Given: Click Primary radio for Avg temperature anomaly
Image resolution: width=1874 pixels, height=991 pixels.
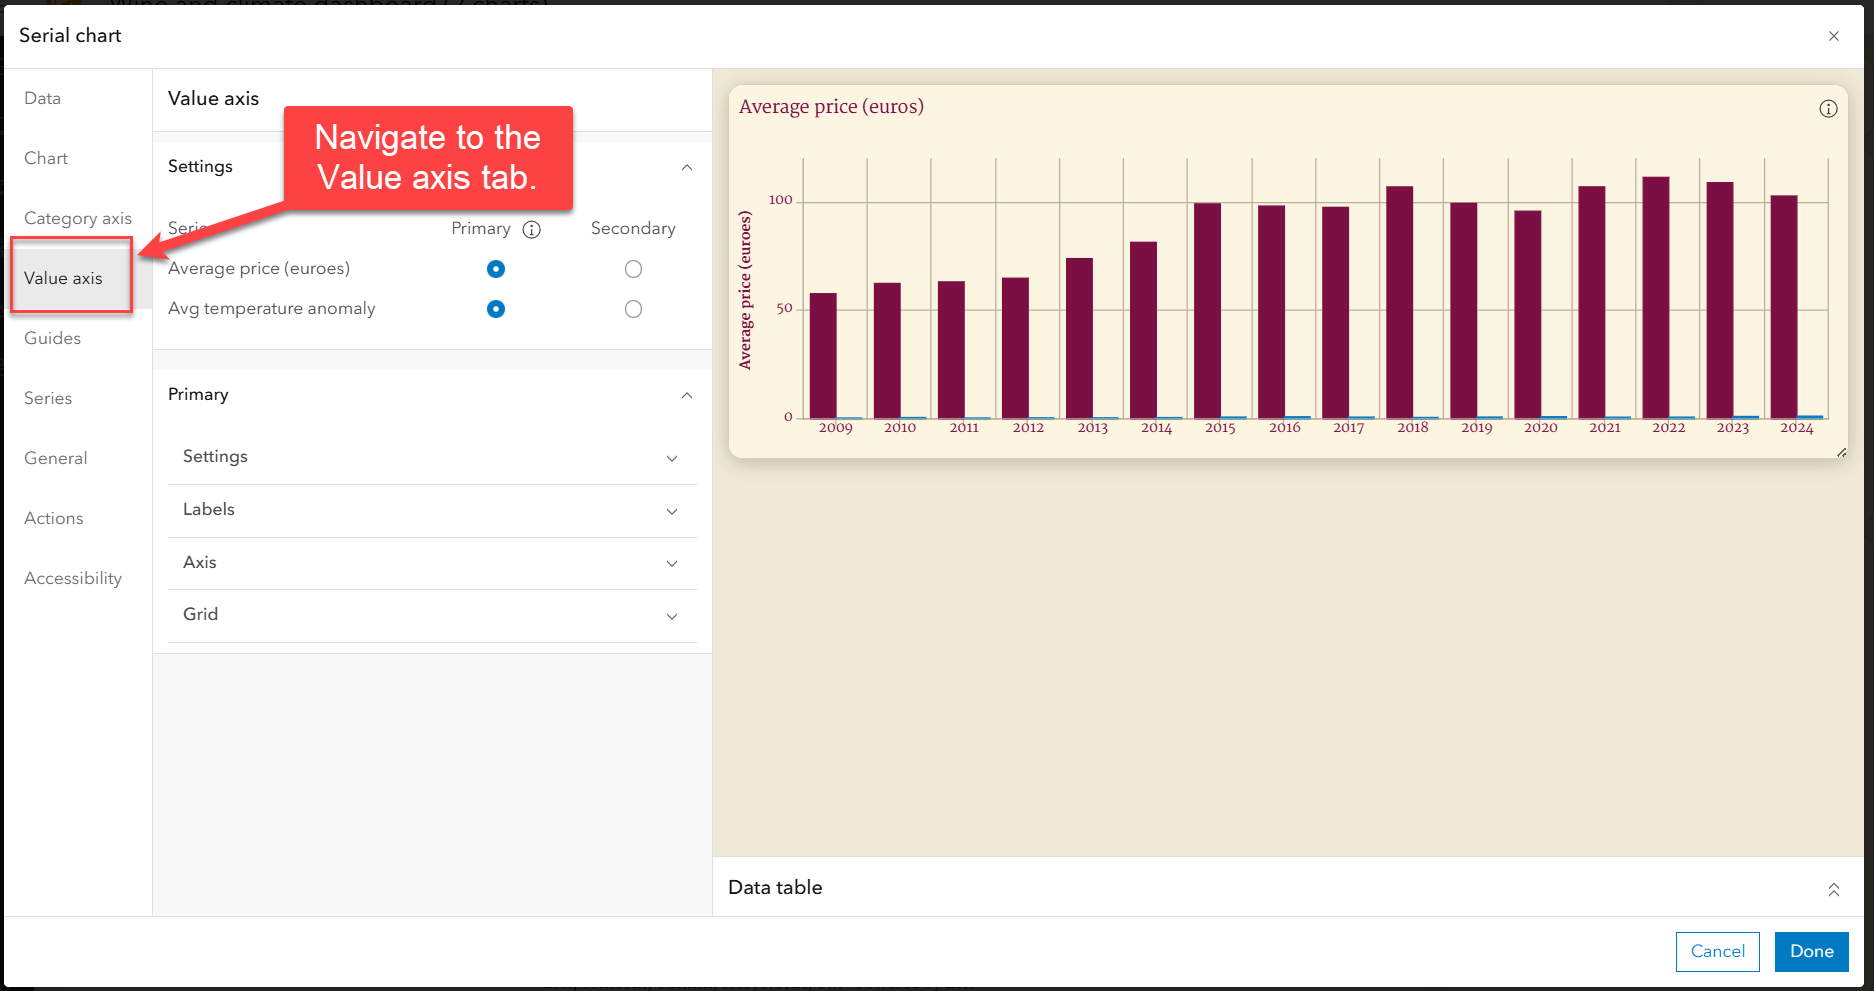Looking at the screenshot, I should [x=496, y=309].
